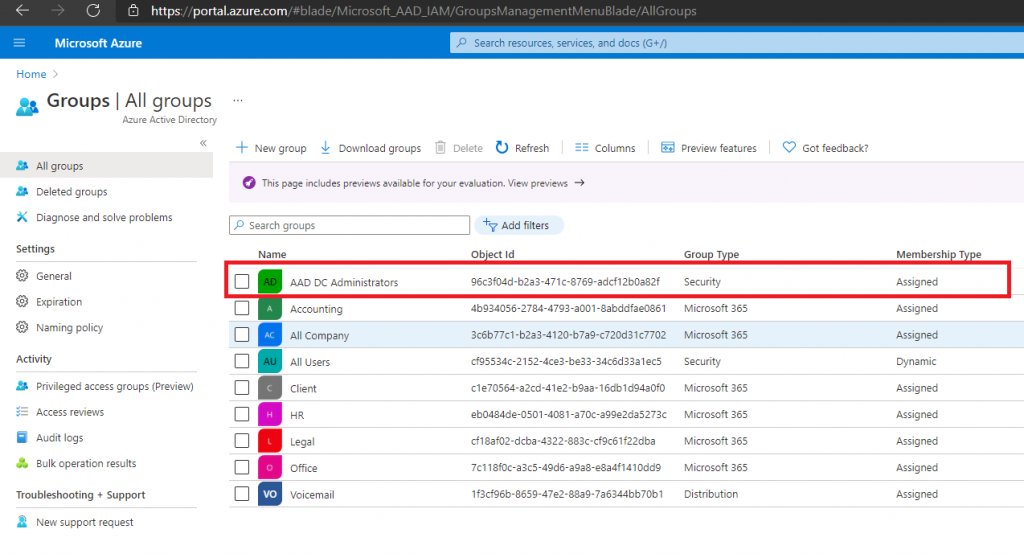Click the Access reviews list icon
The width and height of the screenshot is (1024, 558).
pyautogui.click(x=22, y=412)
